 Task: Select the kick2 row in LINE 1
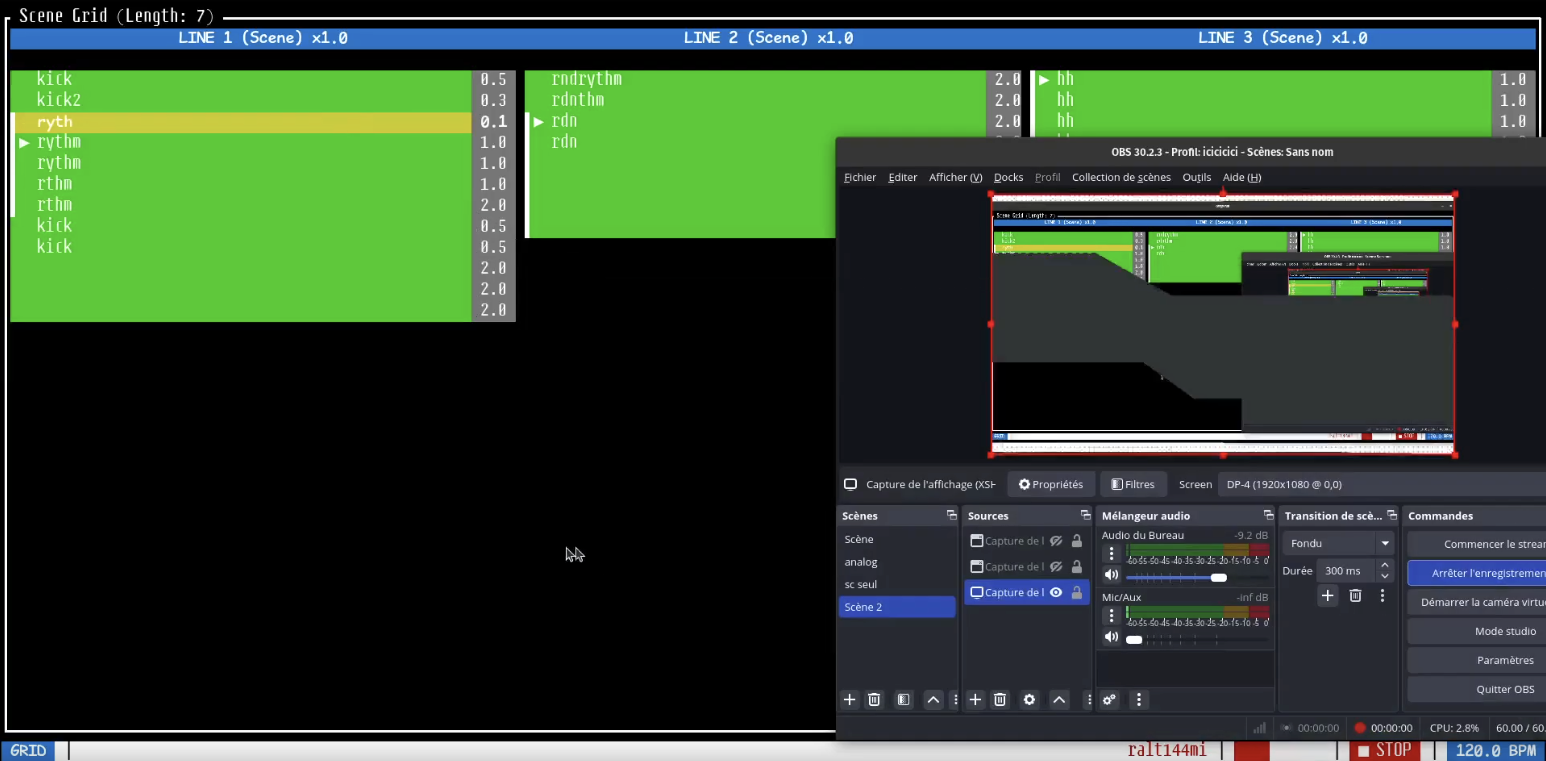241,100
